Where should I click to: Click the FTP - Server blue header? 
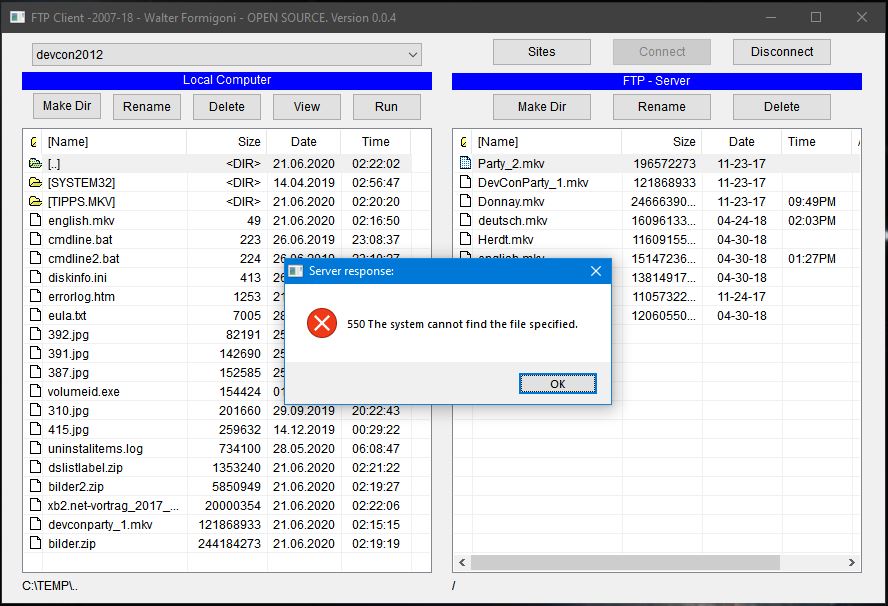click(x=656, y=81)
